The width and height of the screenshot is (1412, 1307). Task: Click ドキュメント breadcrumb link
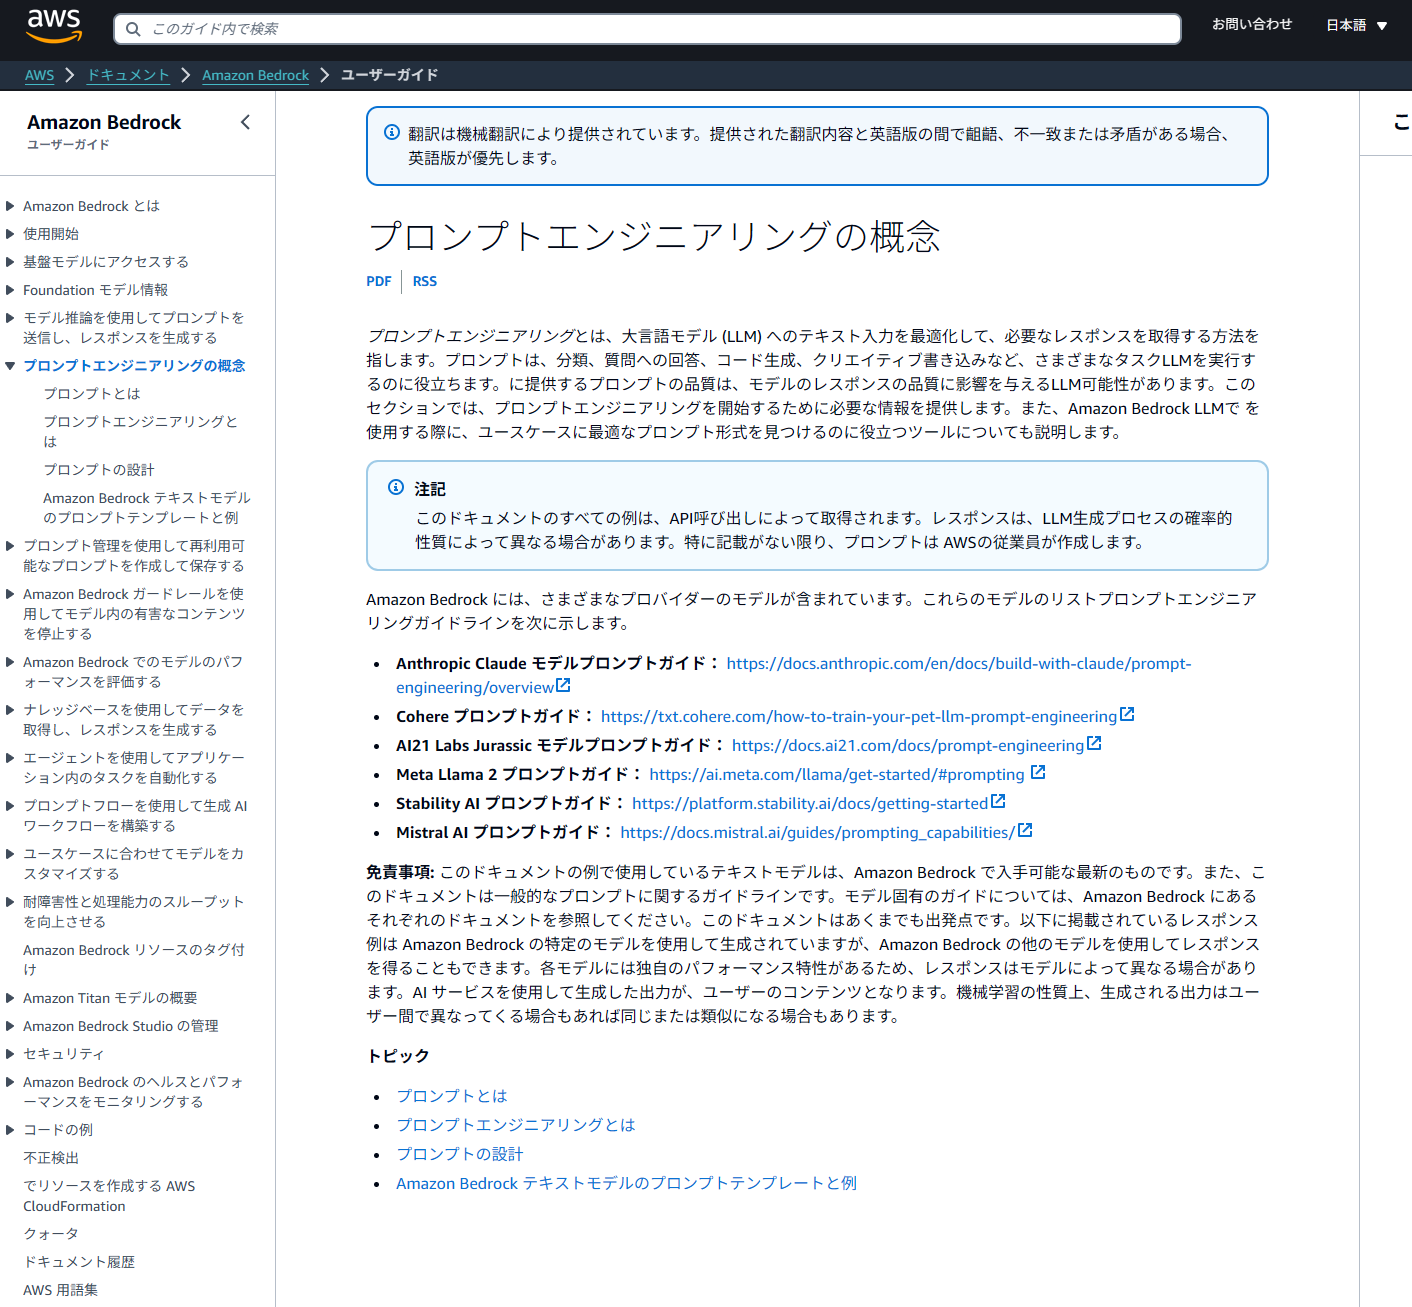point(128,75)
